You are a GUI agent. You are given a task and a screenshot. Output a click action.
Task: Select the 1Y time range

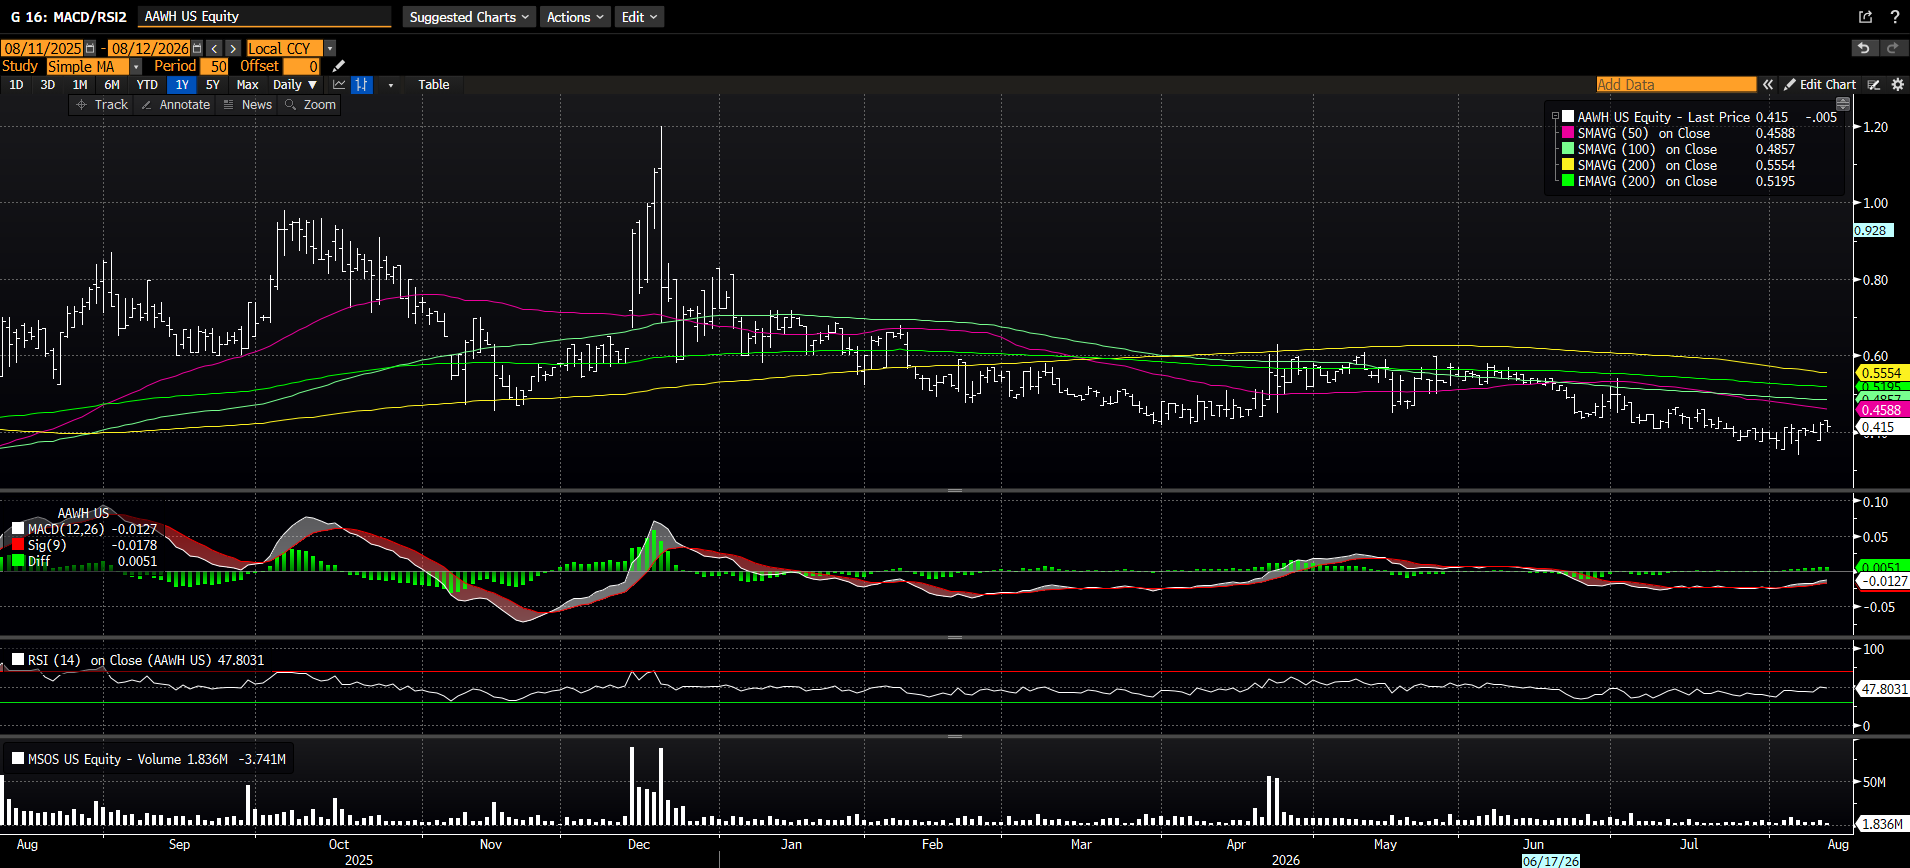(182, 85)
